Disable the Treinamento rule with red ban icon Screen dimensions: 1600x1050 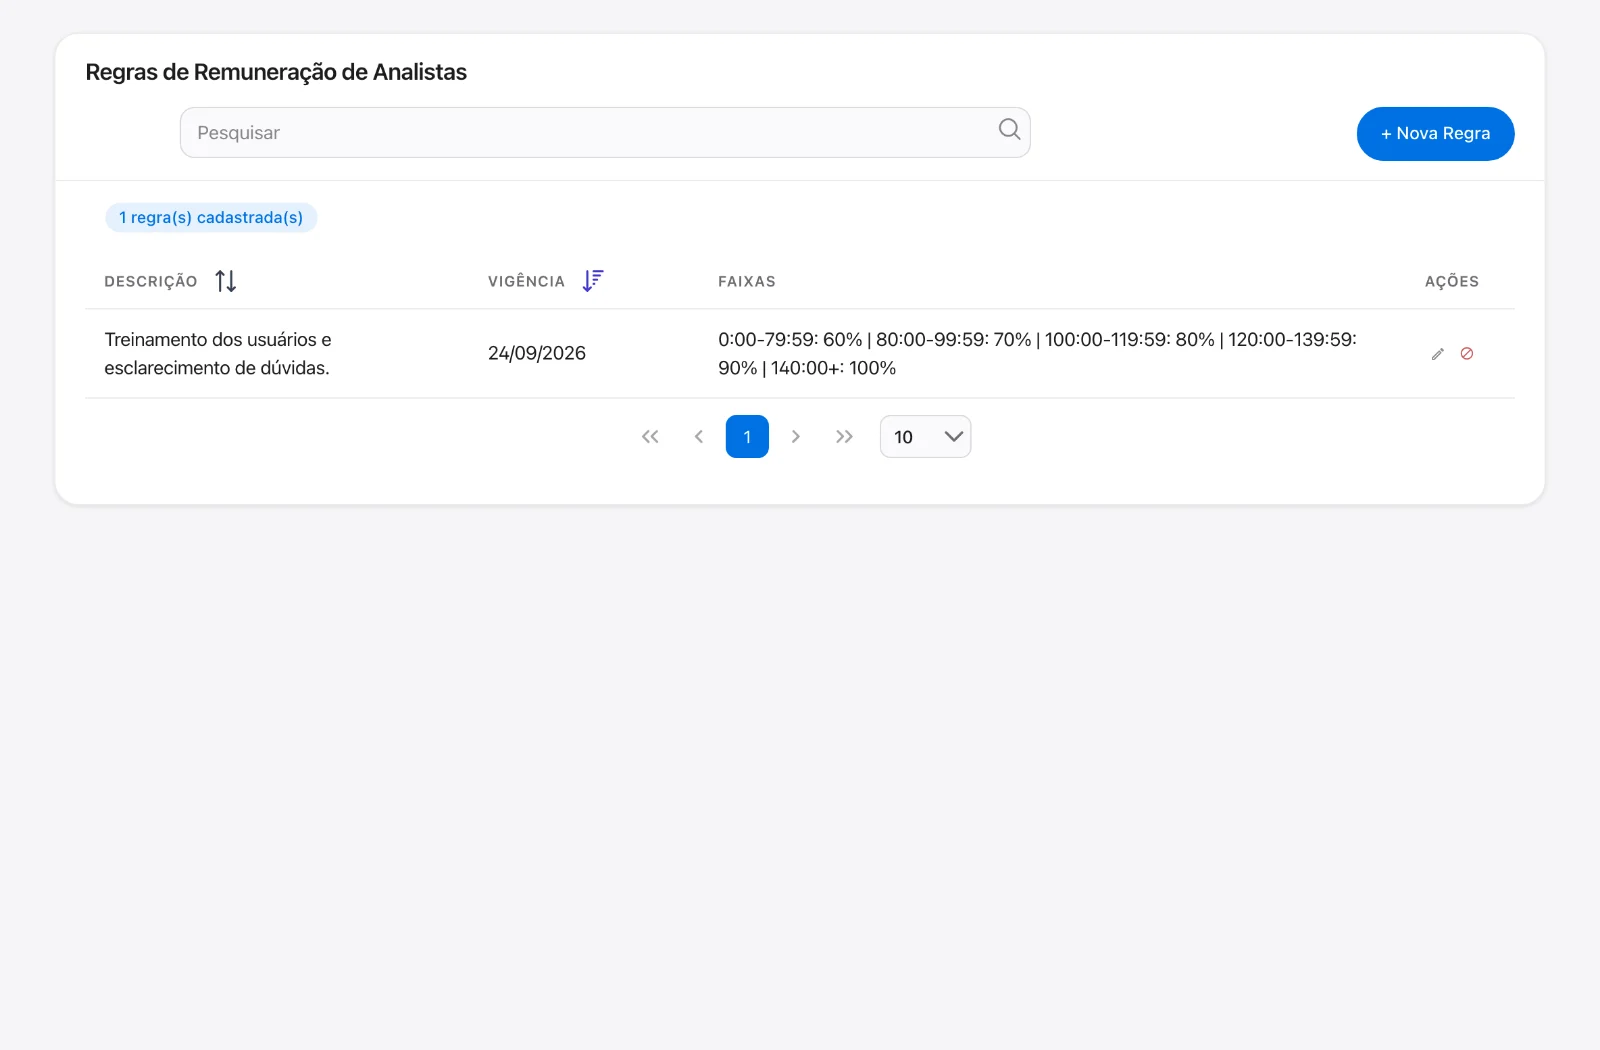point(1467,353)
